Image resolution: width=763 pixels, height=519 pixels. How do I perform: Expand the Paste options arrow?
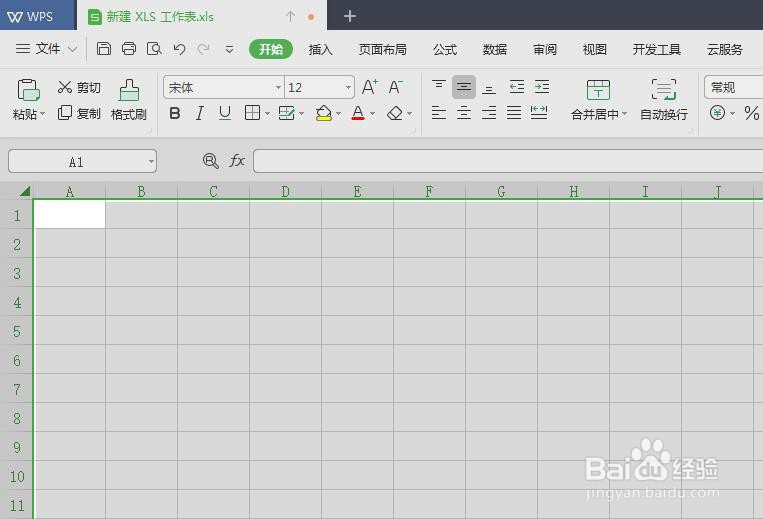click(42, 114)
